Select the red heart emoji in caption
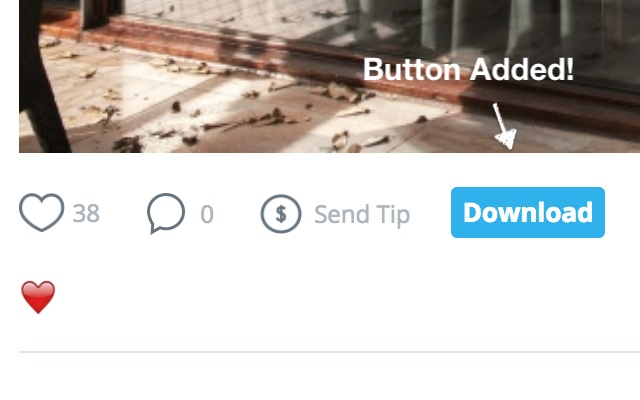 click(x=38, y=297)
